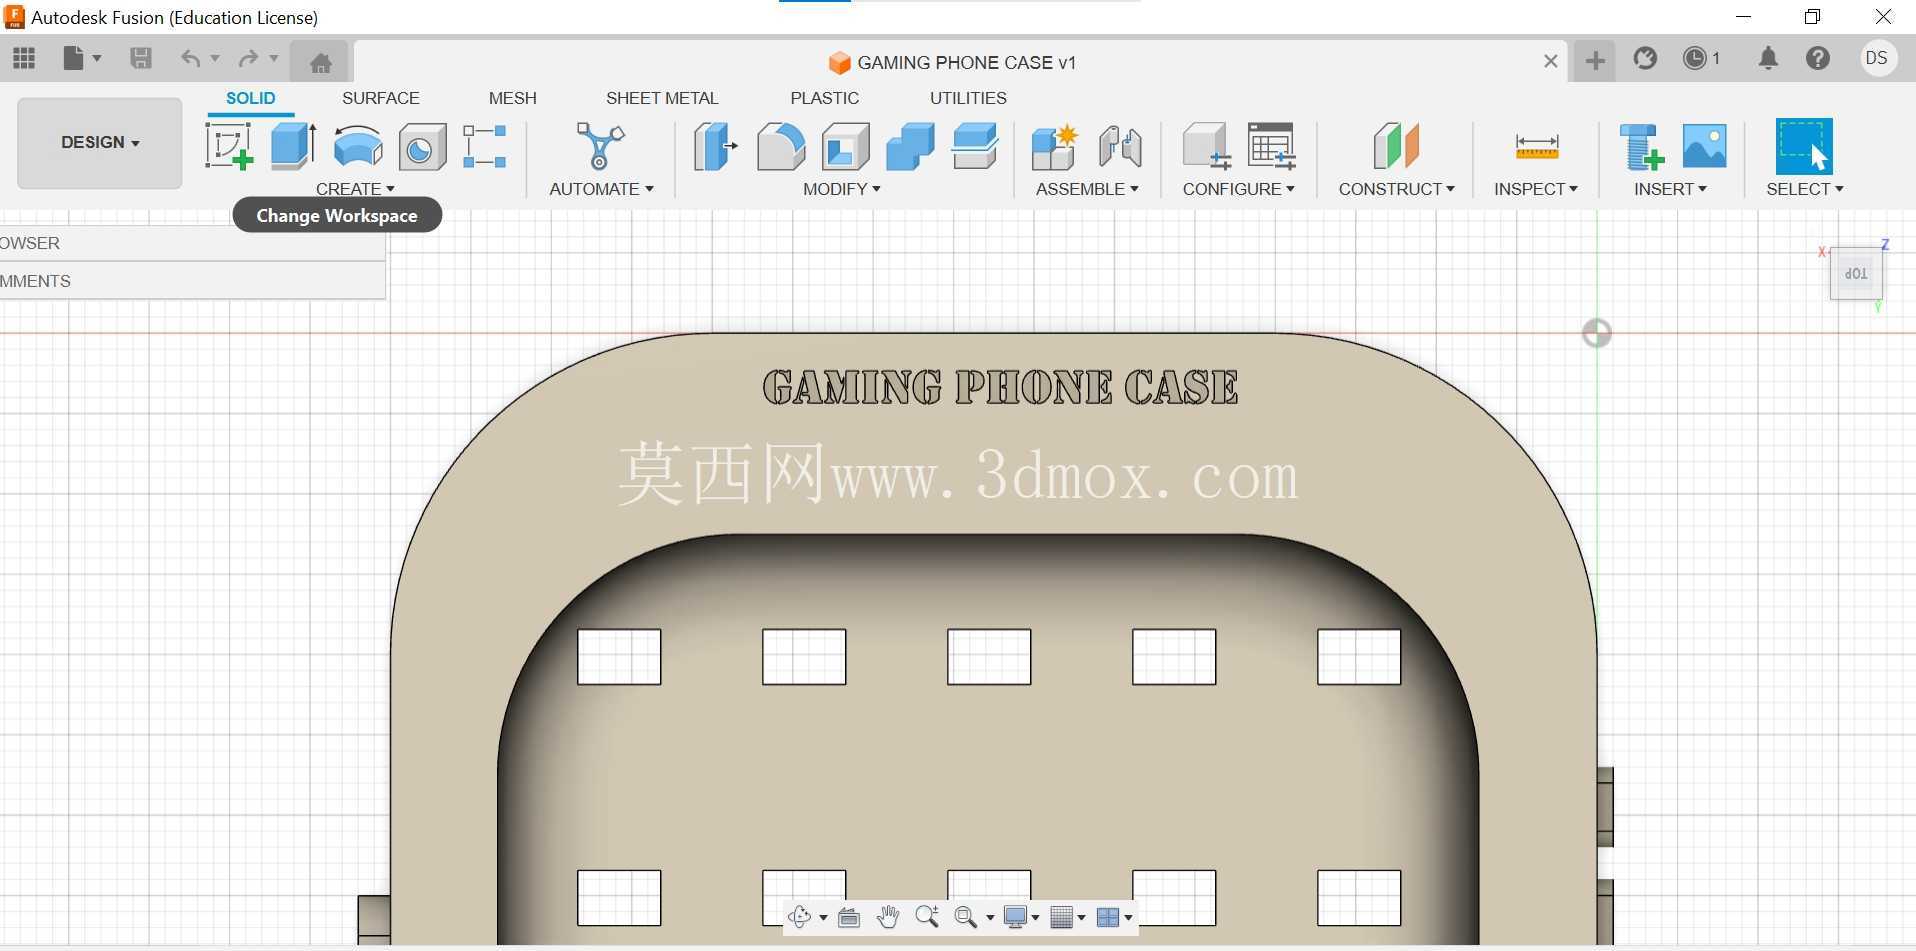Select the Insert Derive tool
The width and height of the screenshot is (1916, 951).
(x=1641, y=146)
